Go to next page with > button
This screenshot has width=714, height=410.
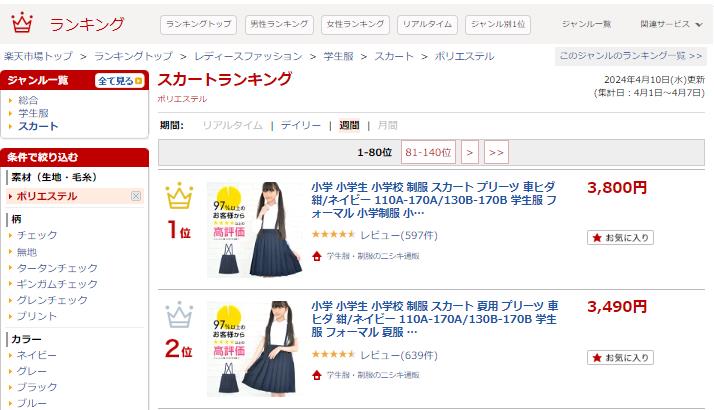tap(470, 152)
